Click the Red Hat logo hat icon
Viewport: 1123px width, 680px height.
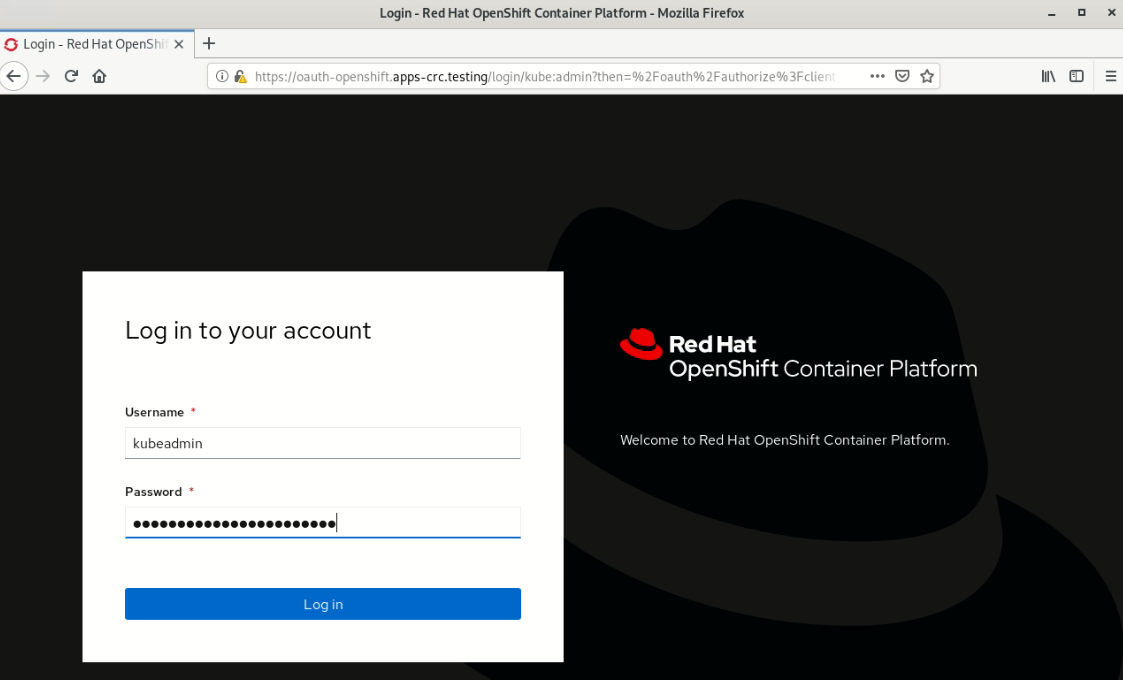pos(641,344)
